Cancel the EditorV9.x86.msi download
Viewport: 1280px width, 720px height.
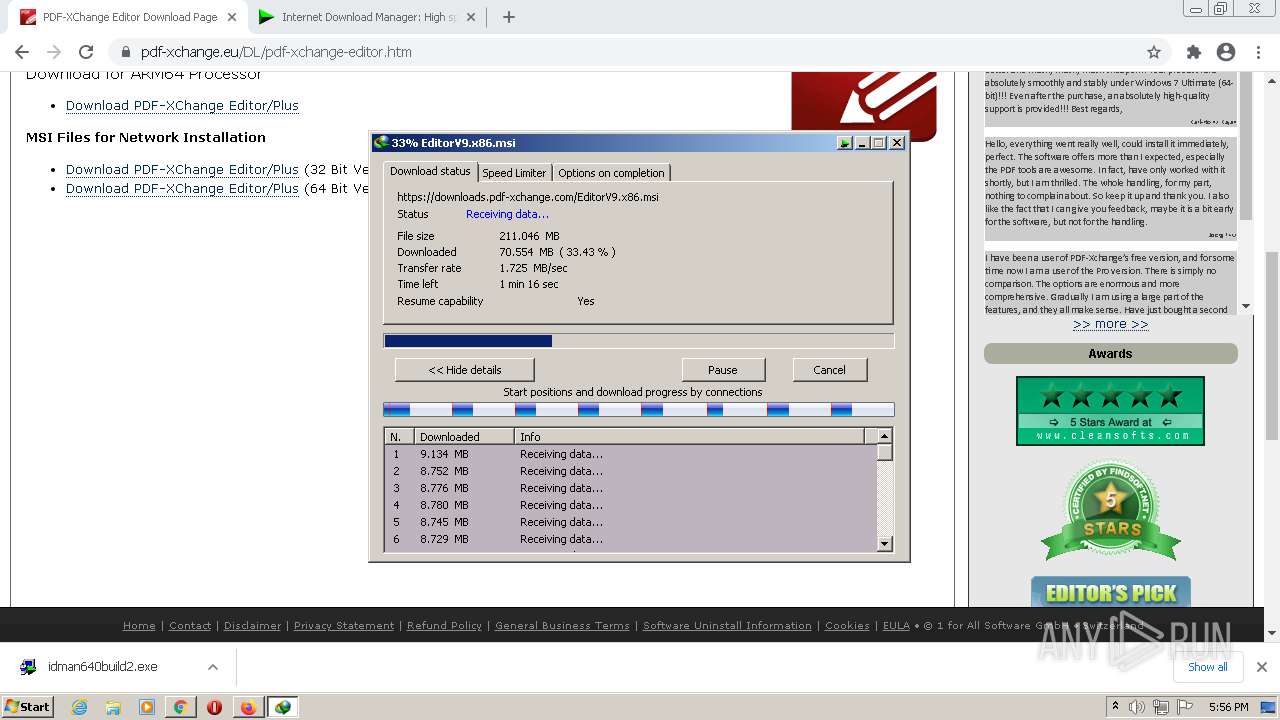pyautogui.click(x=829, y=370)
